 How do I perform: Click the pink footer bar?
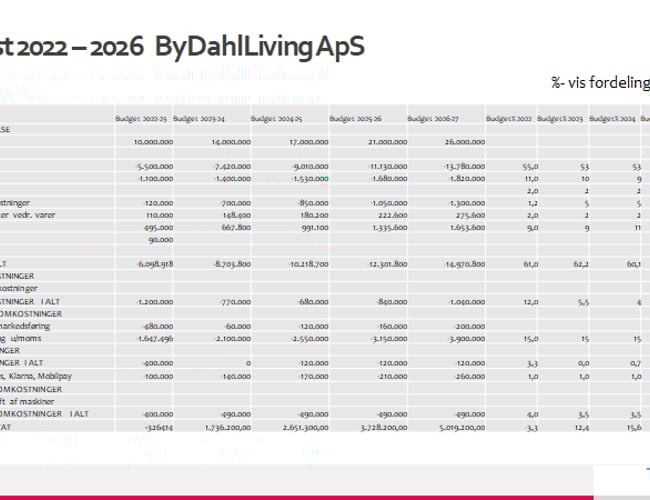pos(620,482)
